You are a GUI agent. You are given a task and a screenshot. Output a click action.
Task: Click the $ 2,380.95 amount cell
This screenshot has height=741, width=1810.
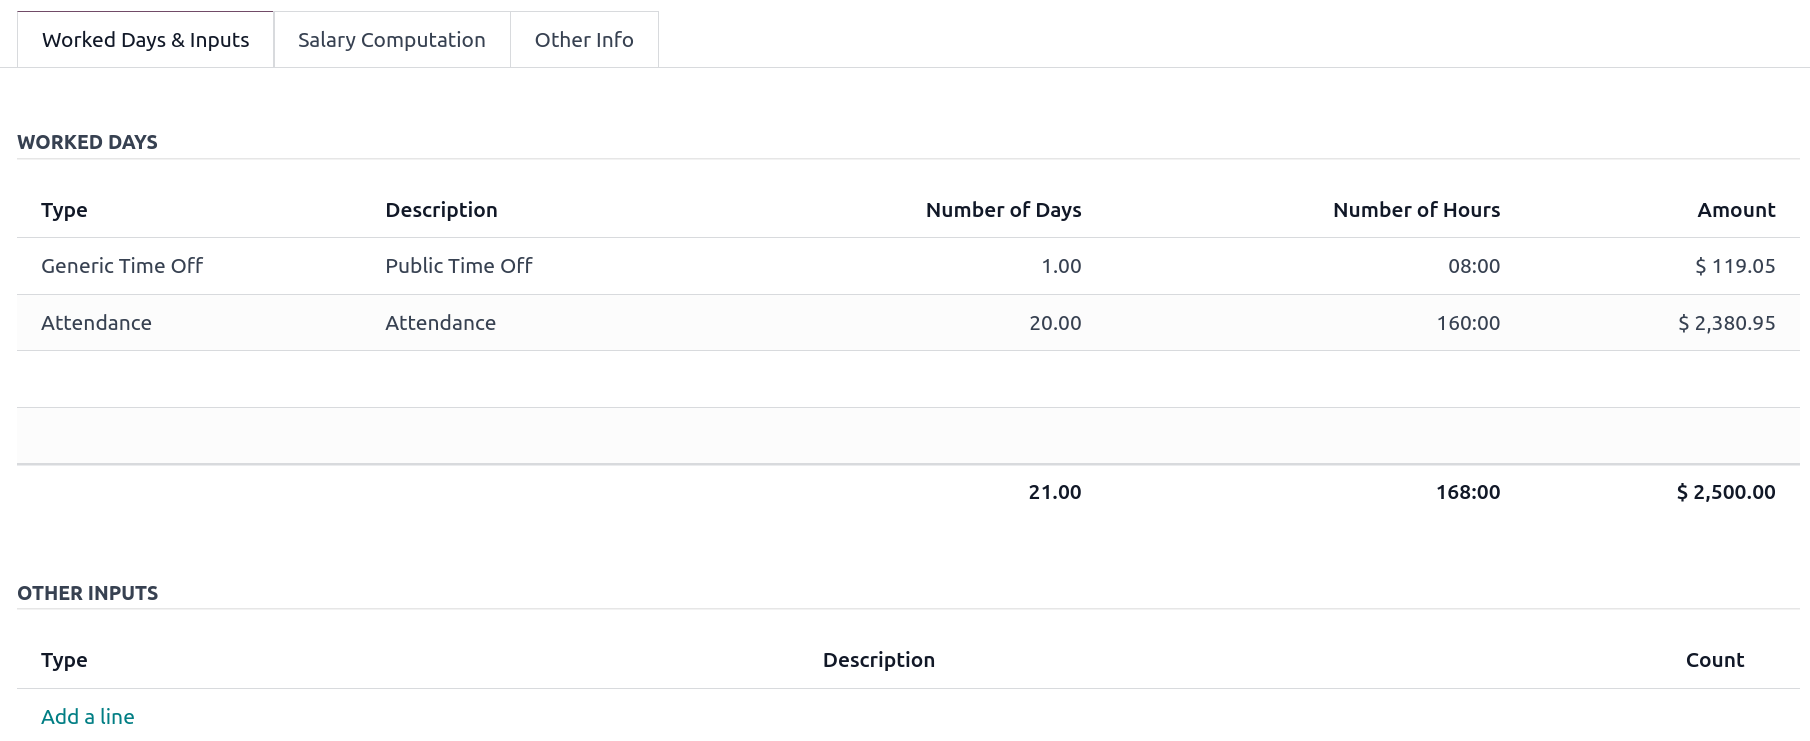click(x=1726, y=323)
